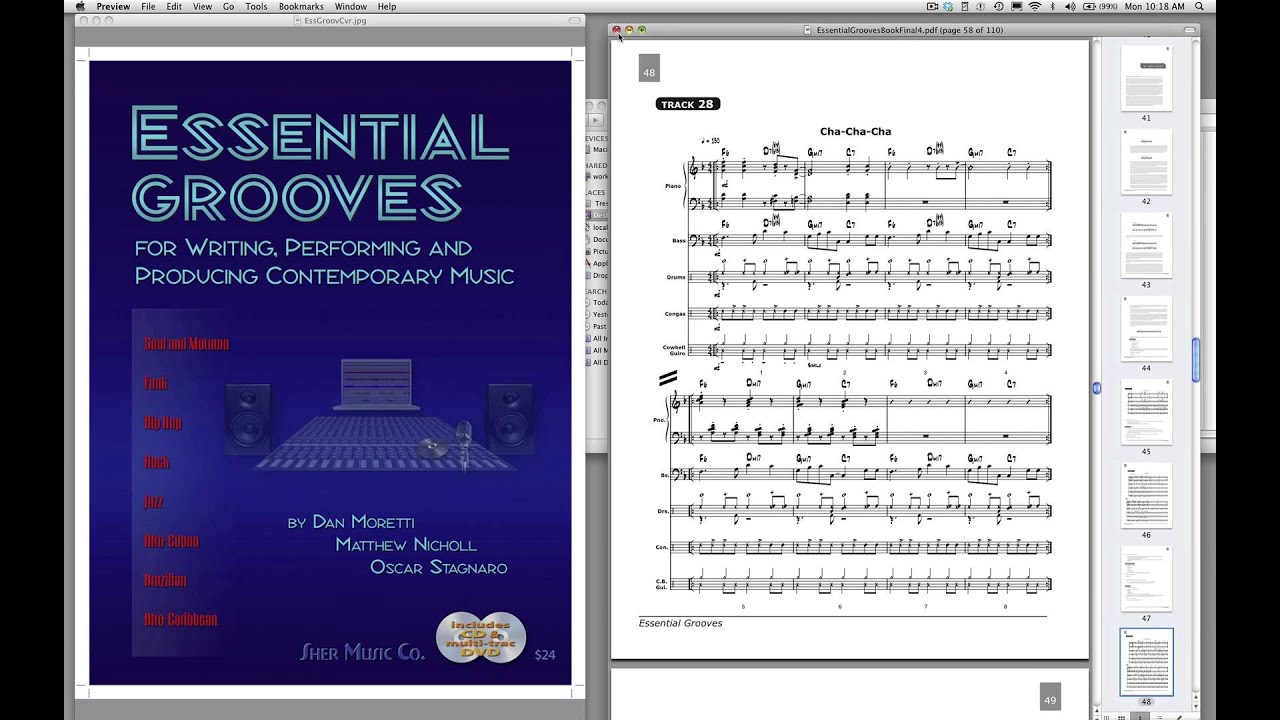Open the Bluetooth status menu
Screen dimensions: 1280x720
tap(1053, 6)
